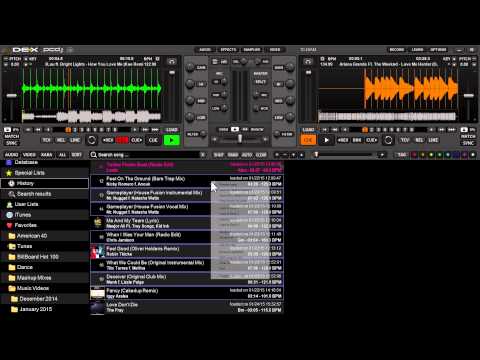This screenshot has height=360, width=480.
Task: Click MATCH on the right deck
Action: click(468, 136)
